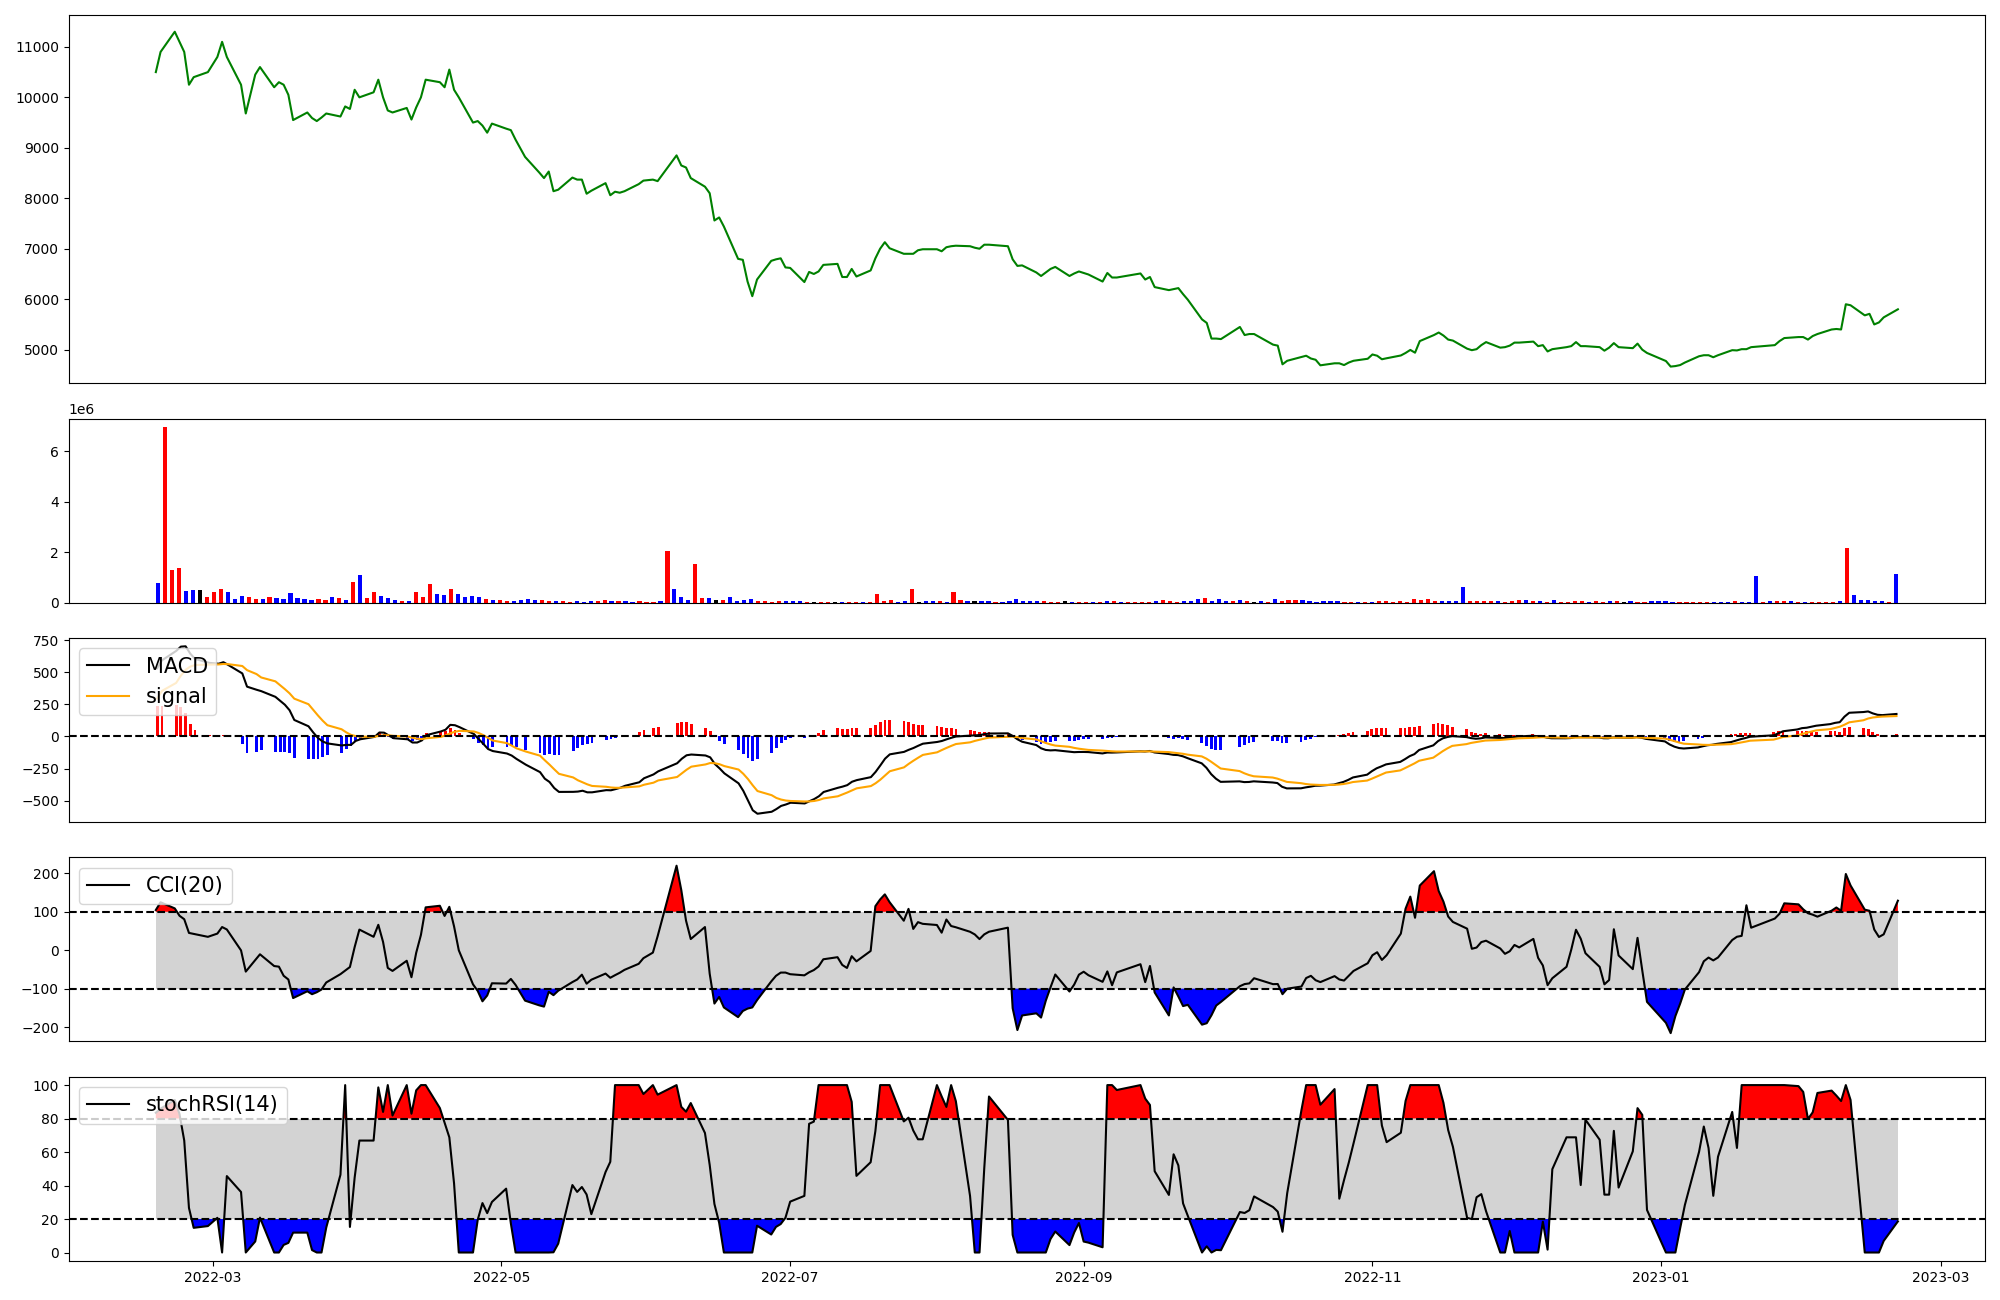This screenshot has height=1300, width=2000.
Task: Click the 2022-09 x-axis date label
Action: pyautogui.click(x=1083, y=1277)
